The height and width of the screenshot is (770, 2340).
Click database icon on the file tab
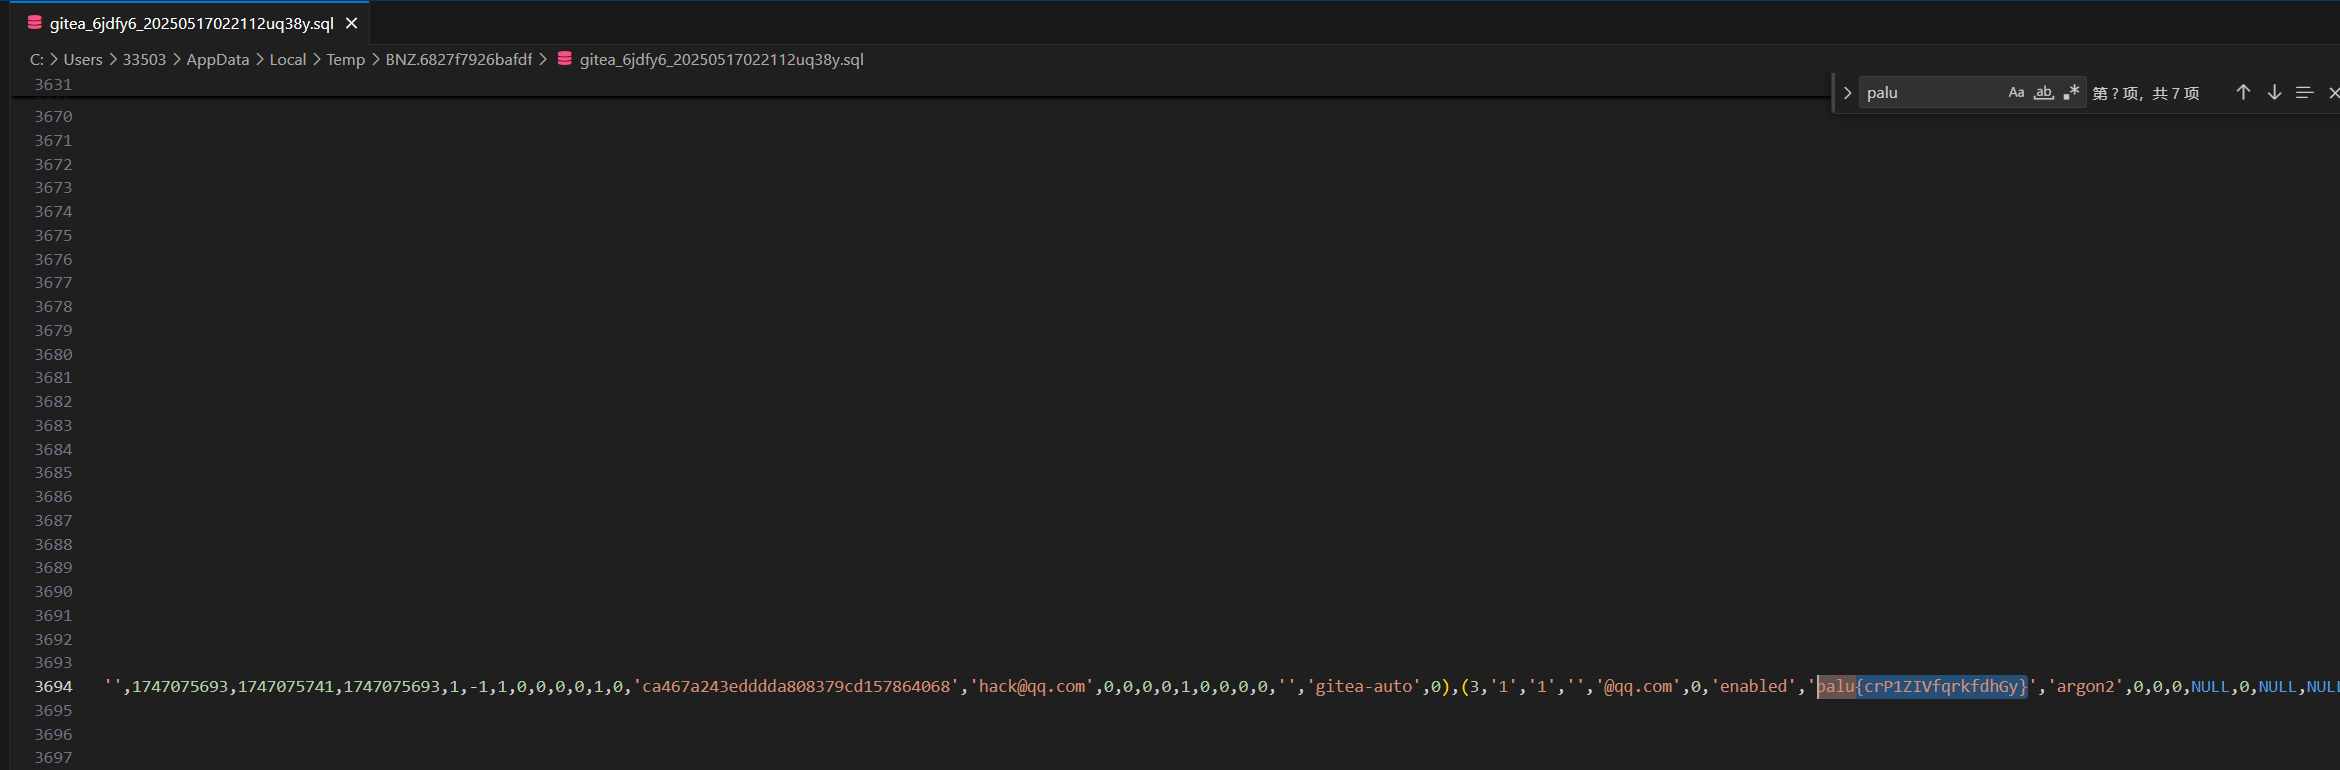(35, 23)
